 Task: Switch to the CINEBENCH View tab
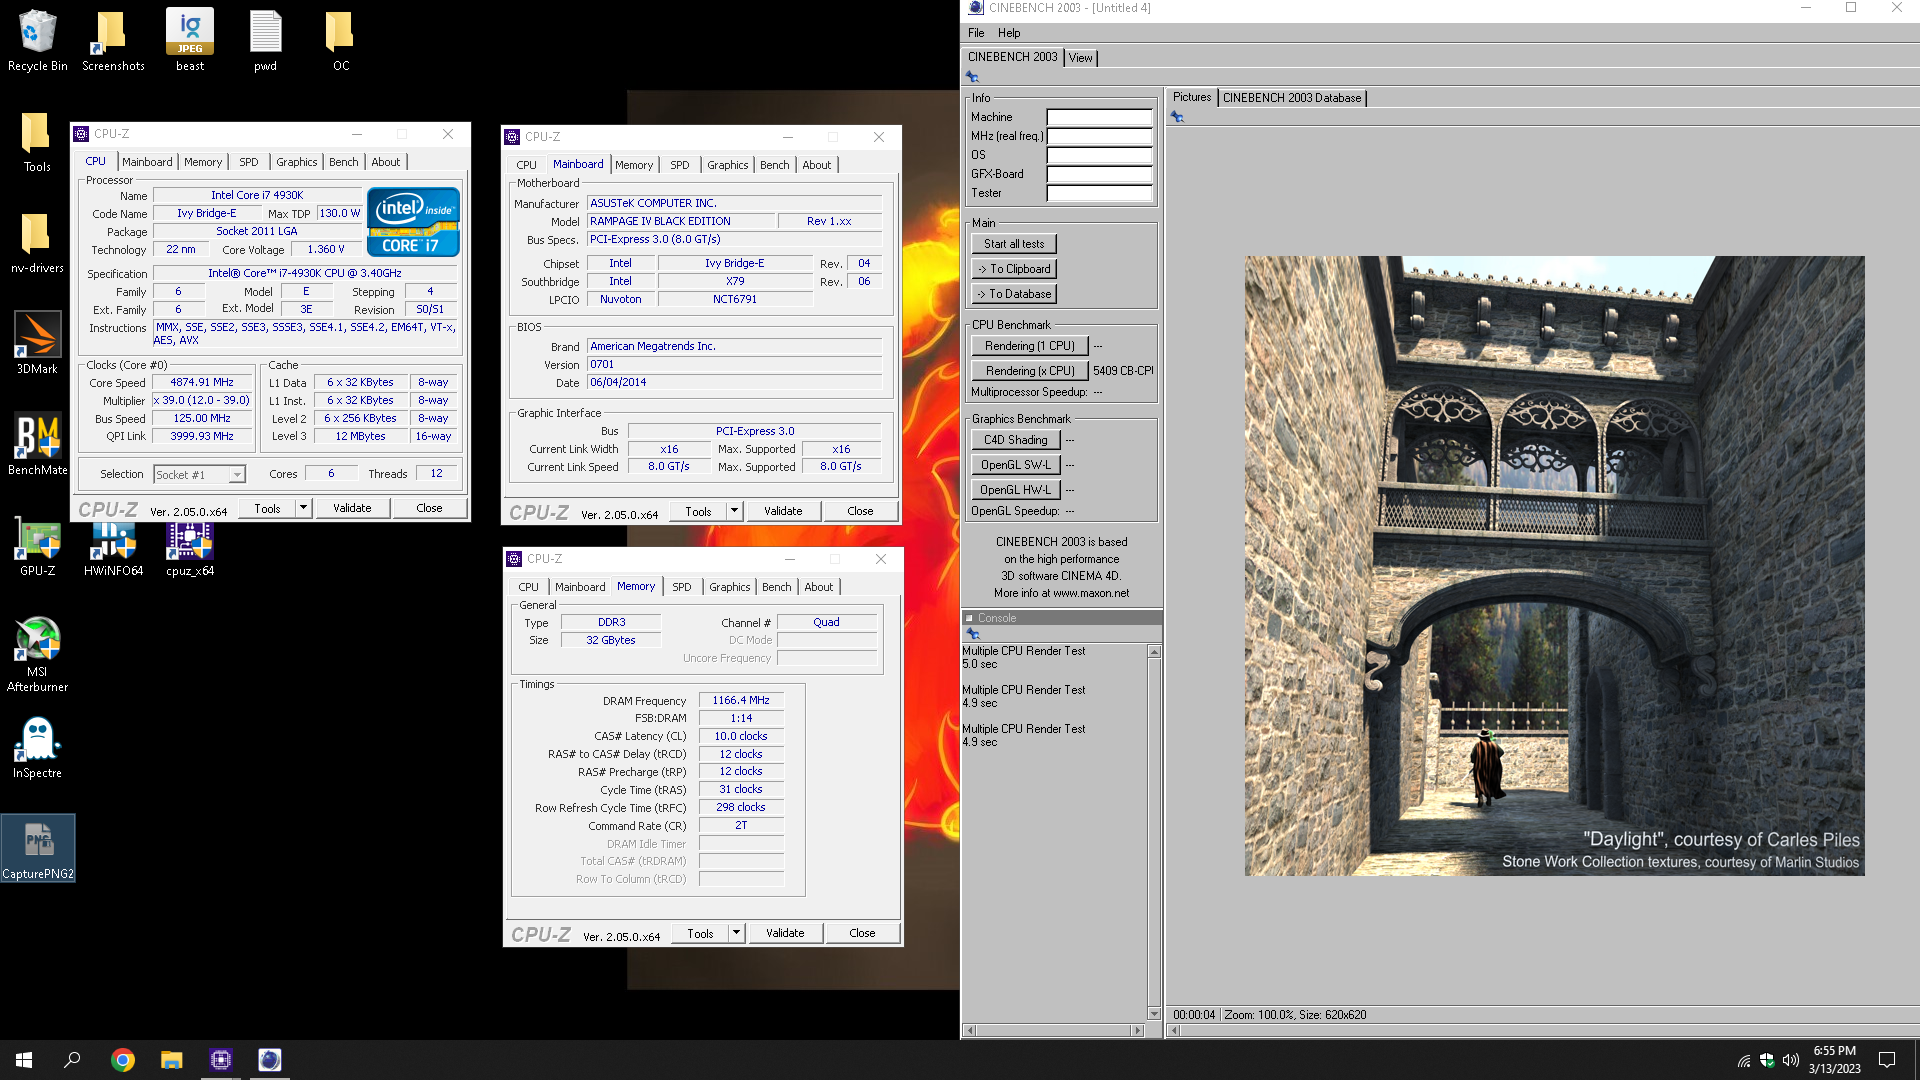point(1080,58)
